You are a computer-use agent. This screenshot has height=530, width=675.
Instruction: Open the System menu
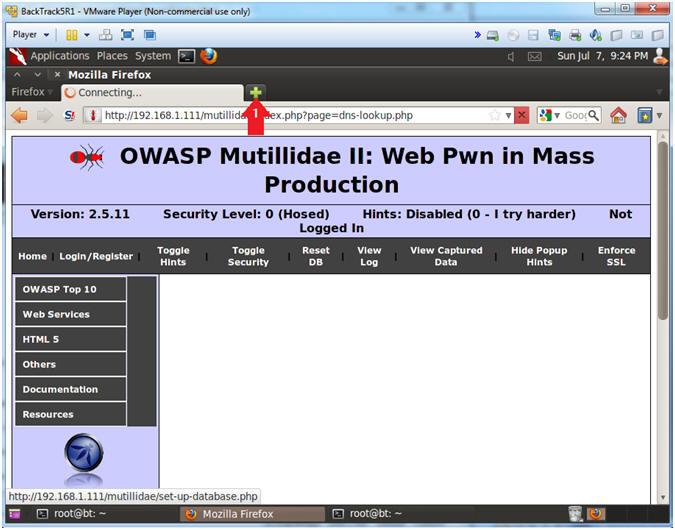(x=153, y=56)
